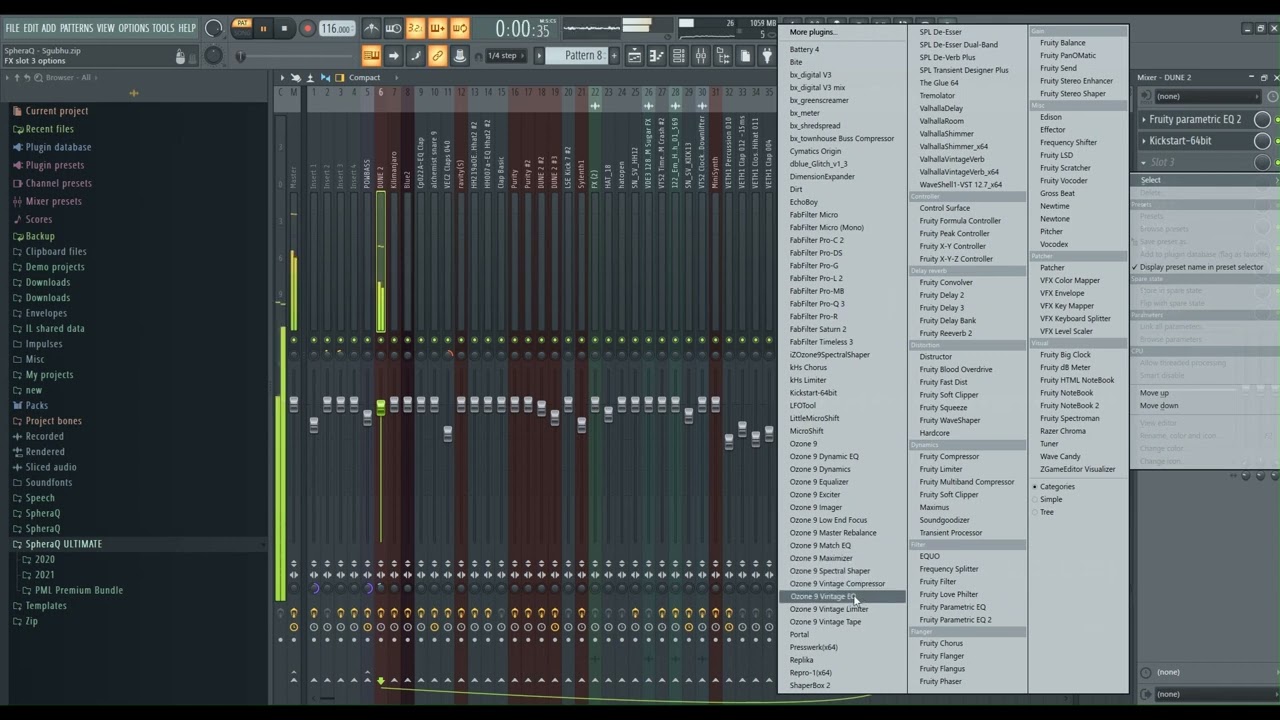Click Move down in slot menu

[x=1159, y=406]
